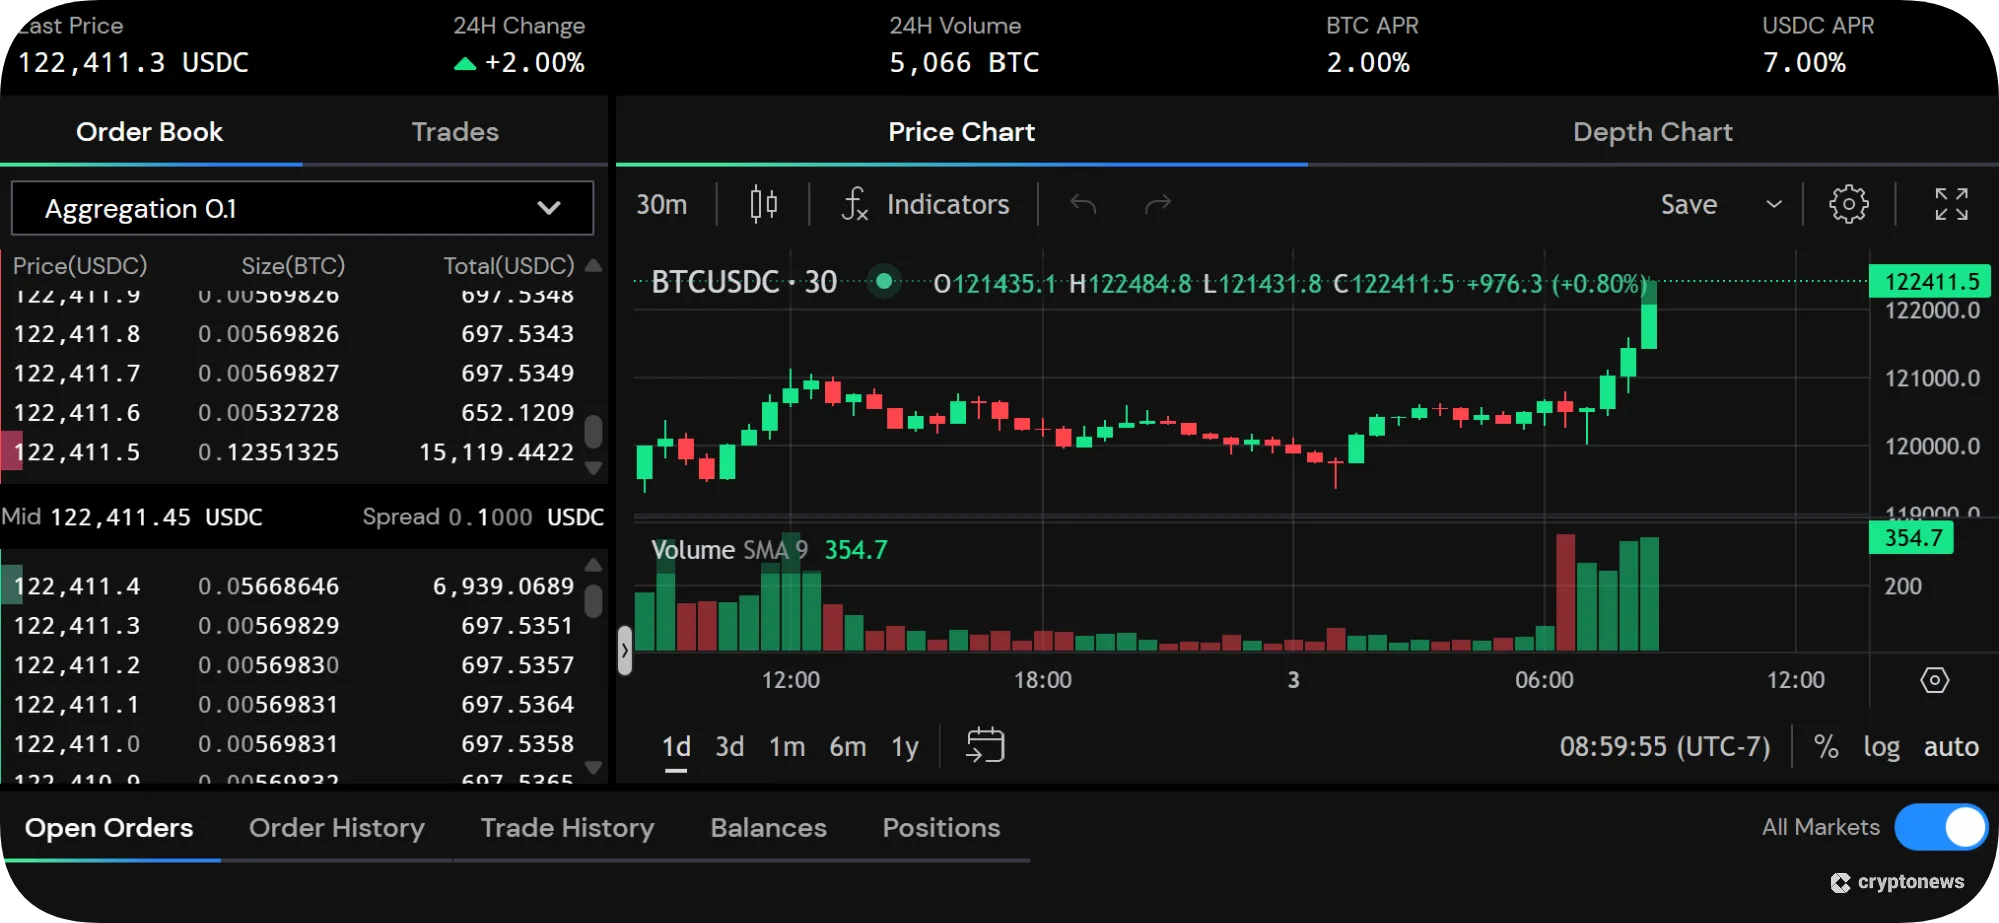Screen dimensions: 1999x923
Task: Open the Balances tab
Action: point(768,828)
